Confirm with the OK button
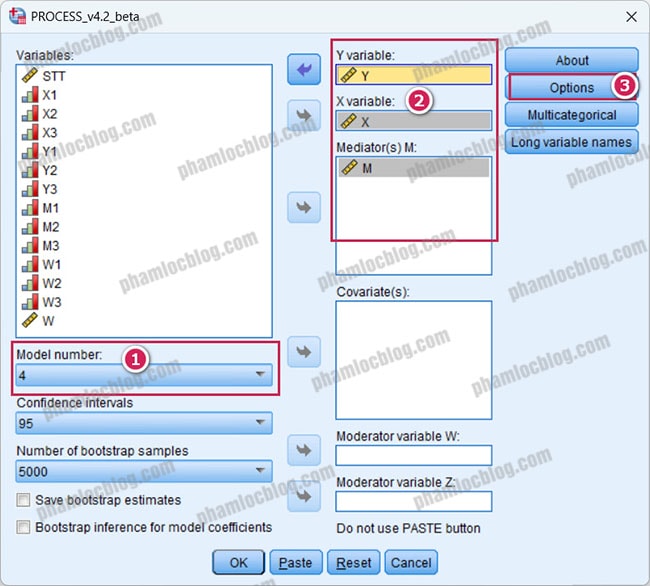Screen dimensions: 650x586 click(x=238, y=562)
